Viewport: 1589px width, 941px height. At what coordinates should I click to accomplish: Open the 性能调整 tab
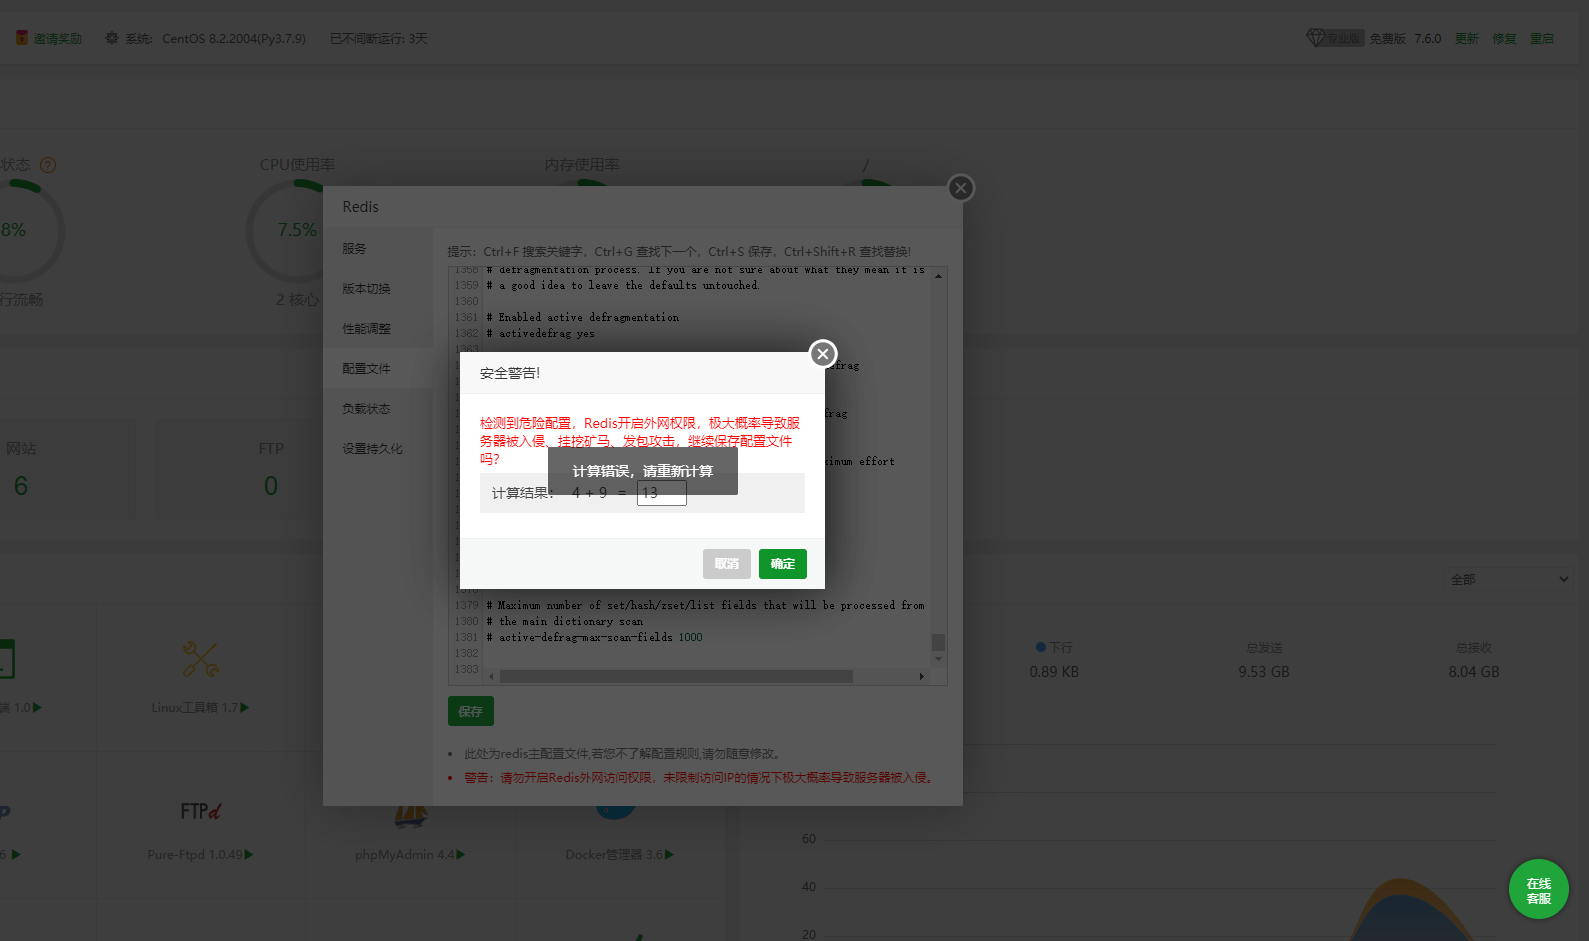378,329
